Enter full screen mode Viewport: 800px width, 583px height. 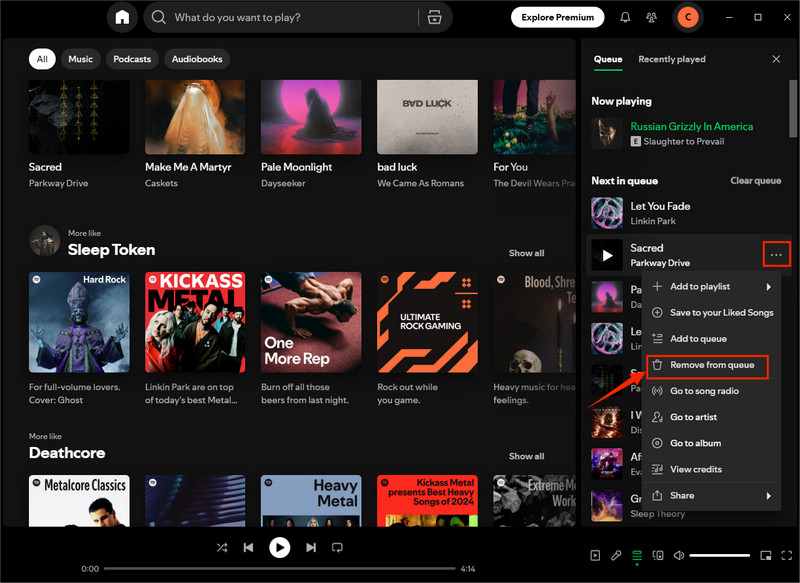tap(786, 555)
